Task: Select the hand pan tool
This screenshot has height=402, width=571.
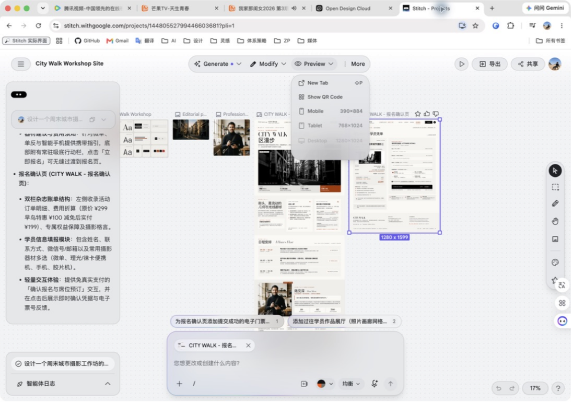Action: 555,221
